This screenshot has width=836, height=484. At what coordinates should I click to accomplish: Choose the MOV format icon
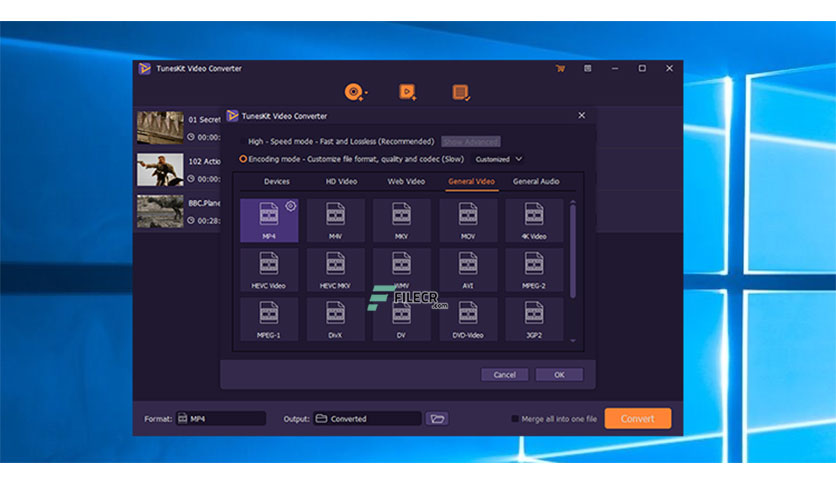point(468,220)
